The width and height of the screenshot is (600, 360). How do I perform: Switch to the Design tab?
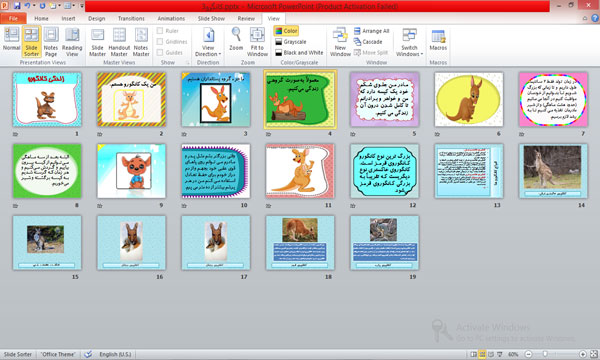point(96,18)
